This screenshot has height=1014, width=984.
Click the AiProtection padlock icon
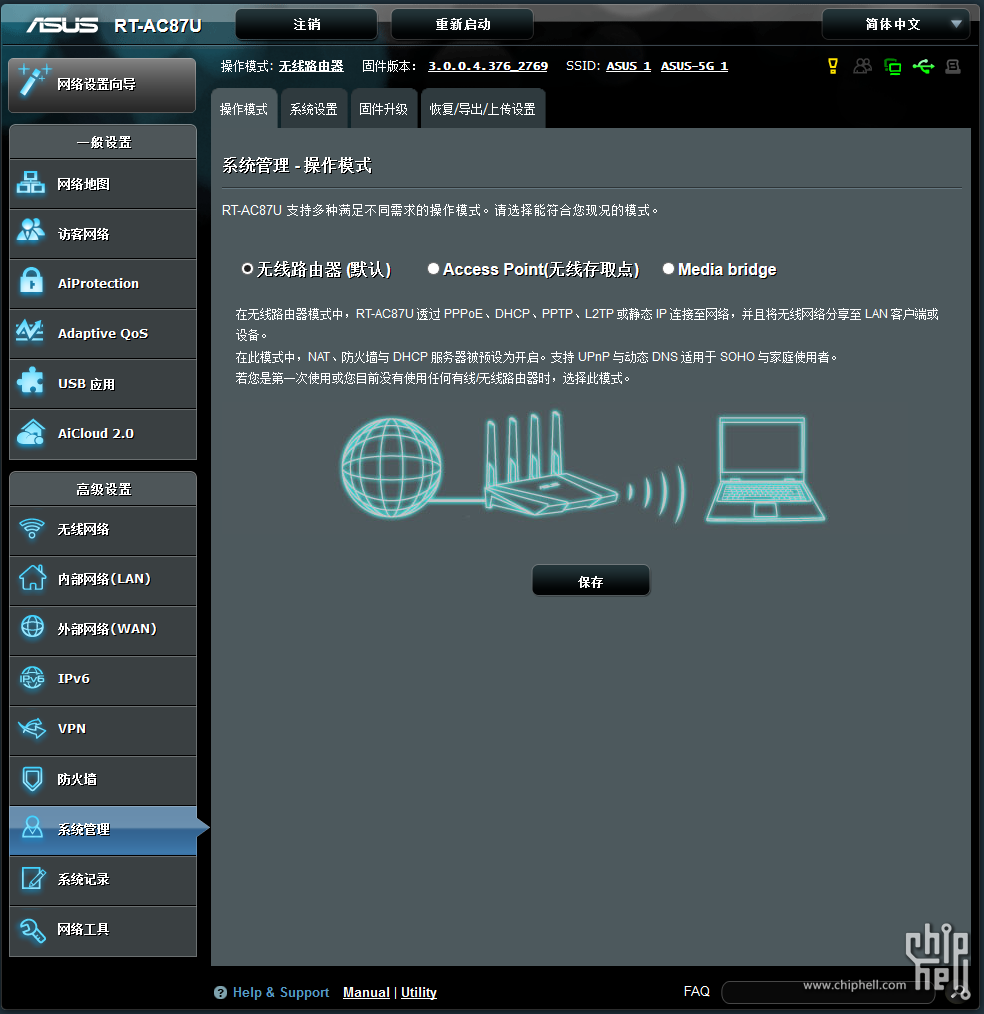30,281
